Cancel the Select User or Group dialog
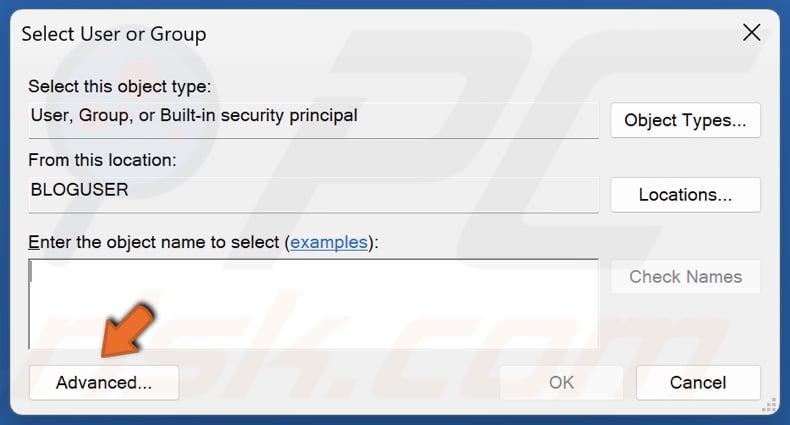 click(698, 382)
